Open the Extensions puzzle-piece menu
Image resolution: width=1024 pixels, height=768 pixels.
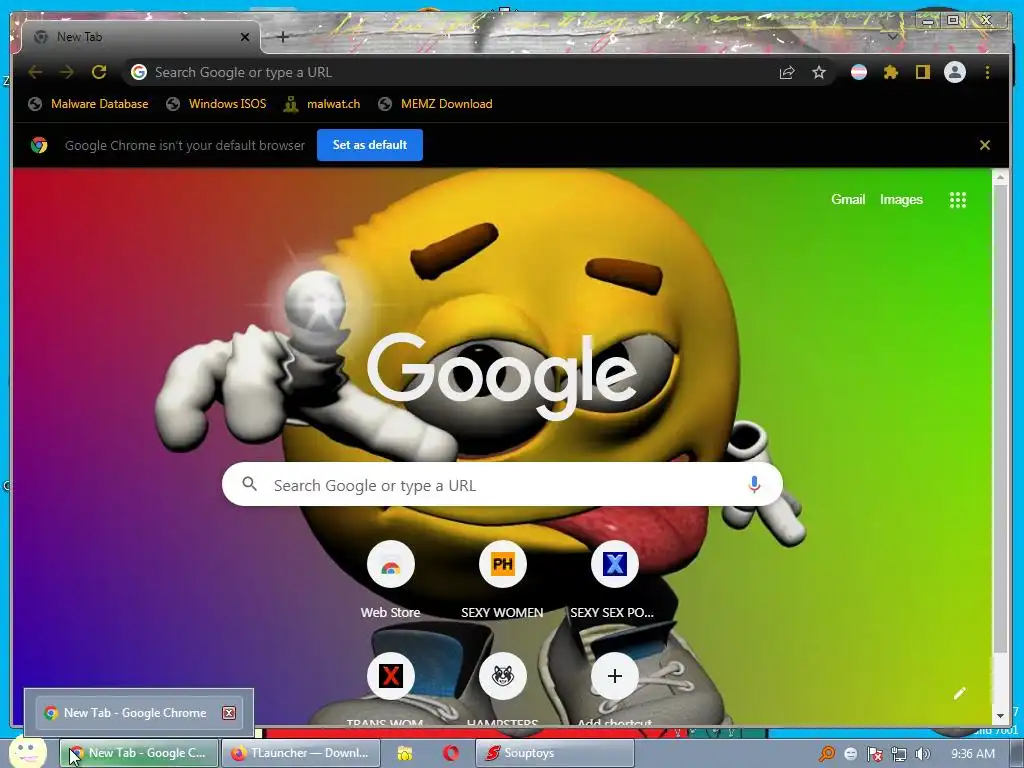pos(890,72)
